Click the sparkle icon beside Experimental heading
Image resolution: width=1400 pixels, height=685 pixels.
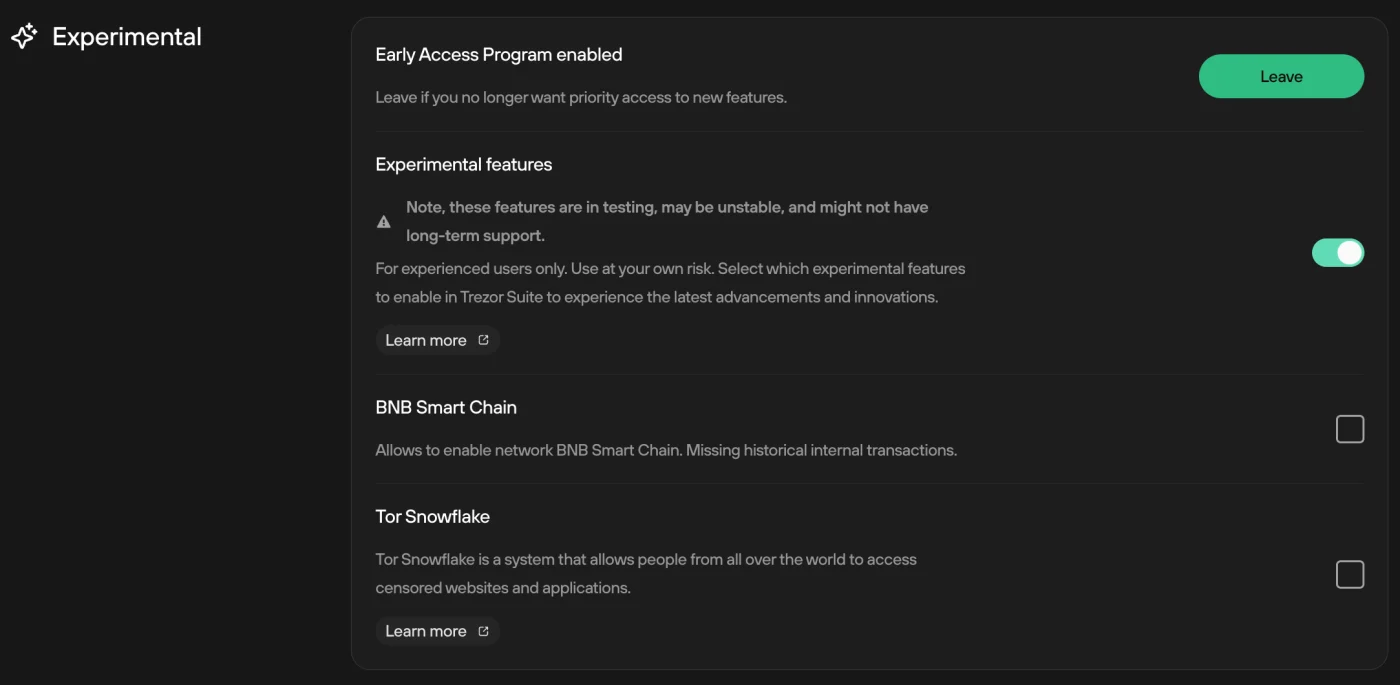pyautogui.click(x=24, y=37)
